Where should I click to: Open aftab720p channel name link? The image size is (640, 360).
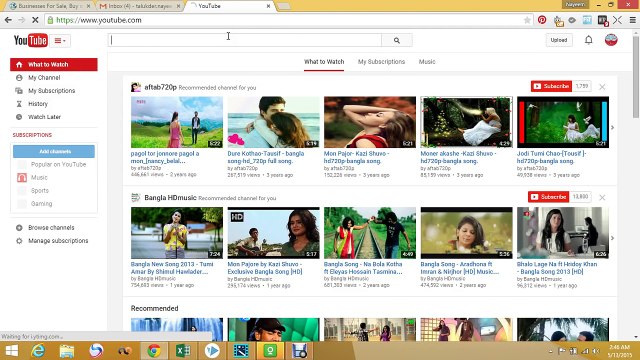pyautogui.click(x=160, y=87)
